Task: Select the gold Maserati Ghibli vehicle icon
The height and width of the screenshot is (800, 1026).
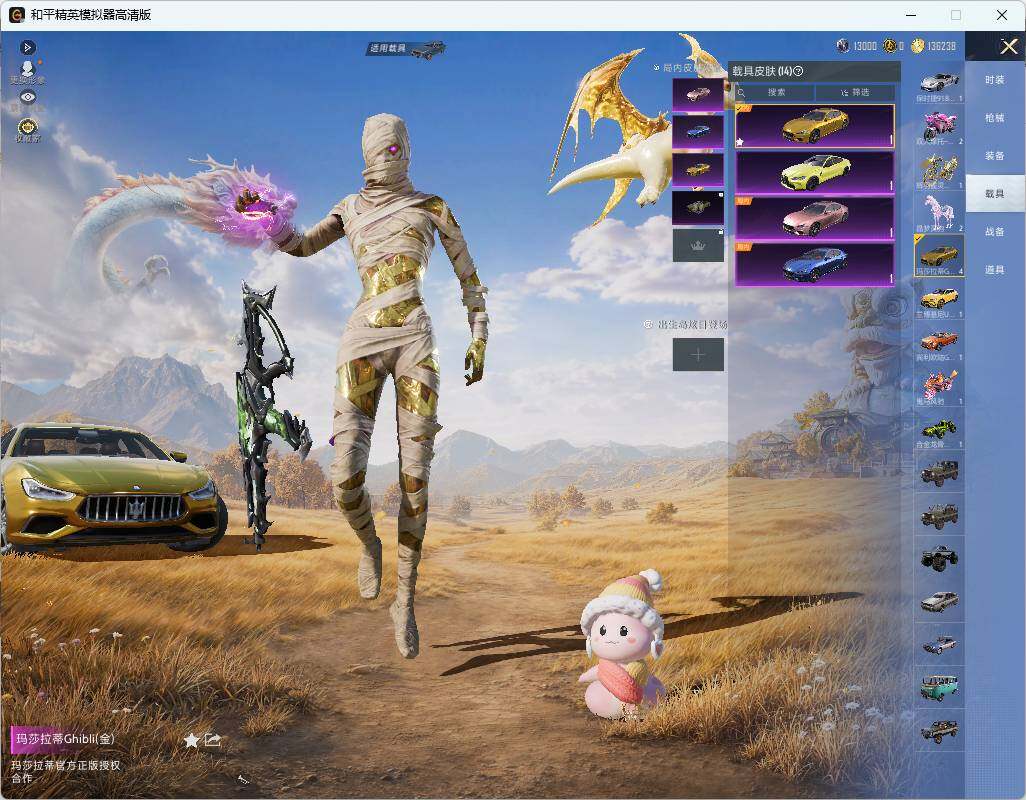Action: (x=939, y=256)
